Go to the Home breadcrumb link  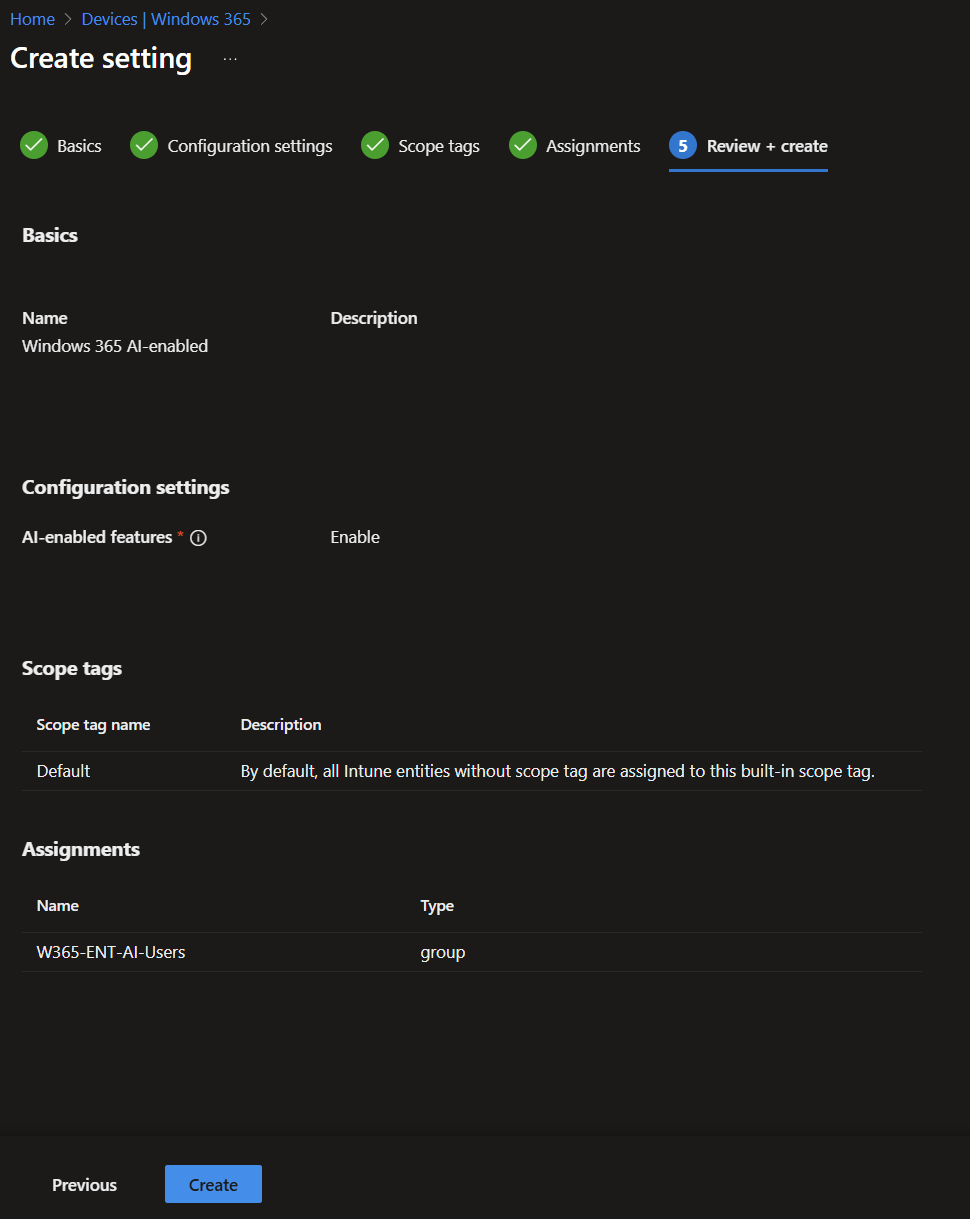click(32, 20)
